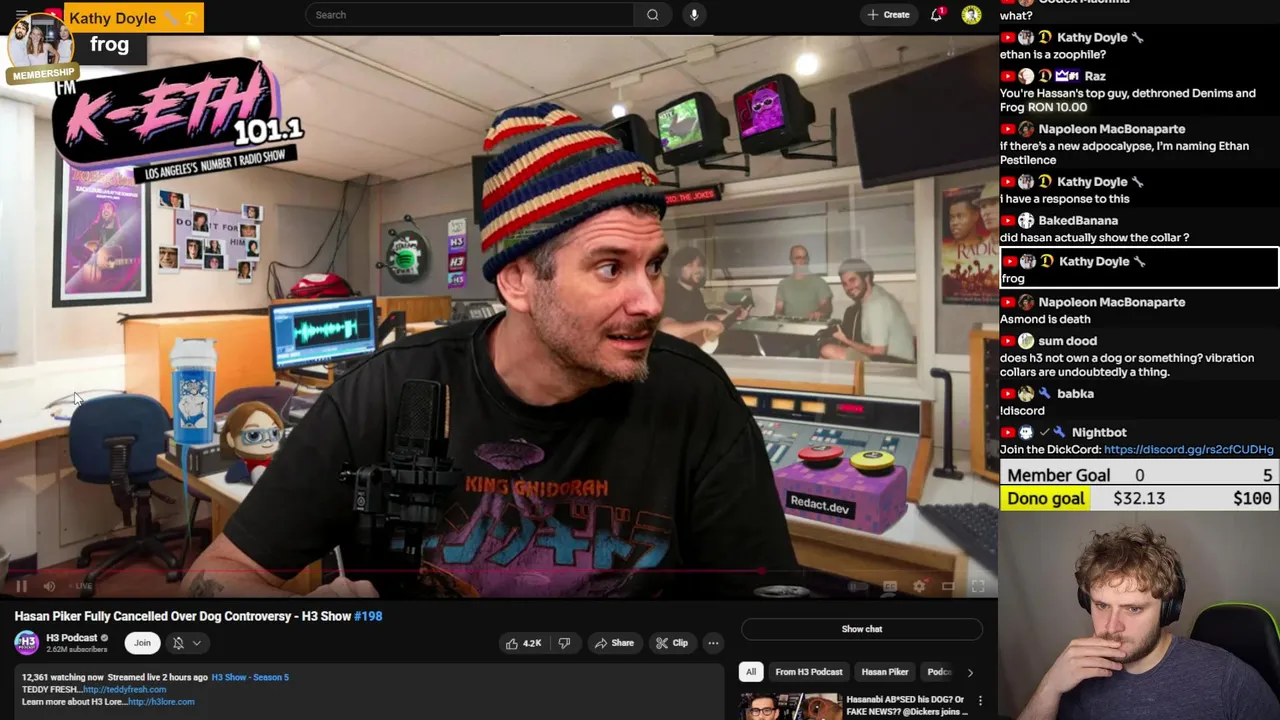The image size is (1280, 720).
Task: Select the All filter chip
Action: coord(751,672)
